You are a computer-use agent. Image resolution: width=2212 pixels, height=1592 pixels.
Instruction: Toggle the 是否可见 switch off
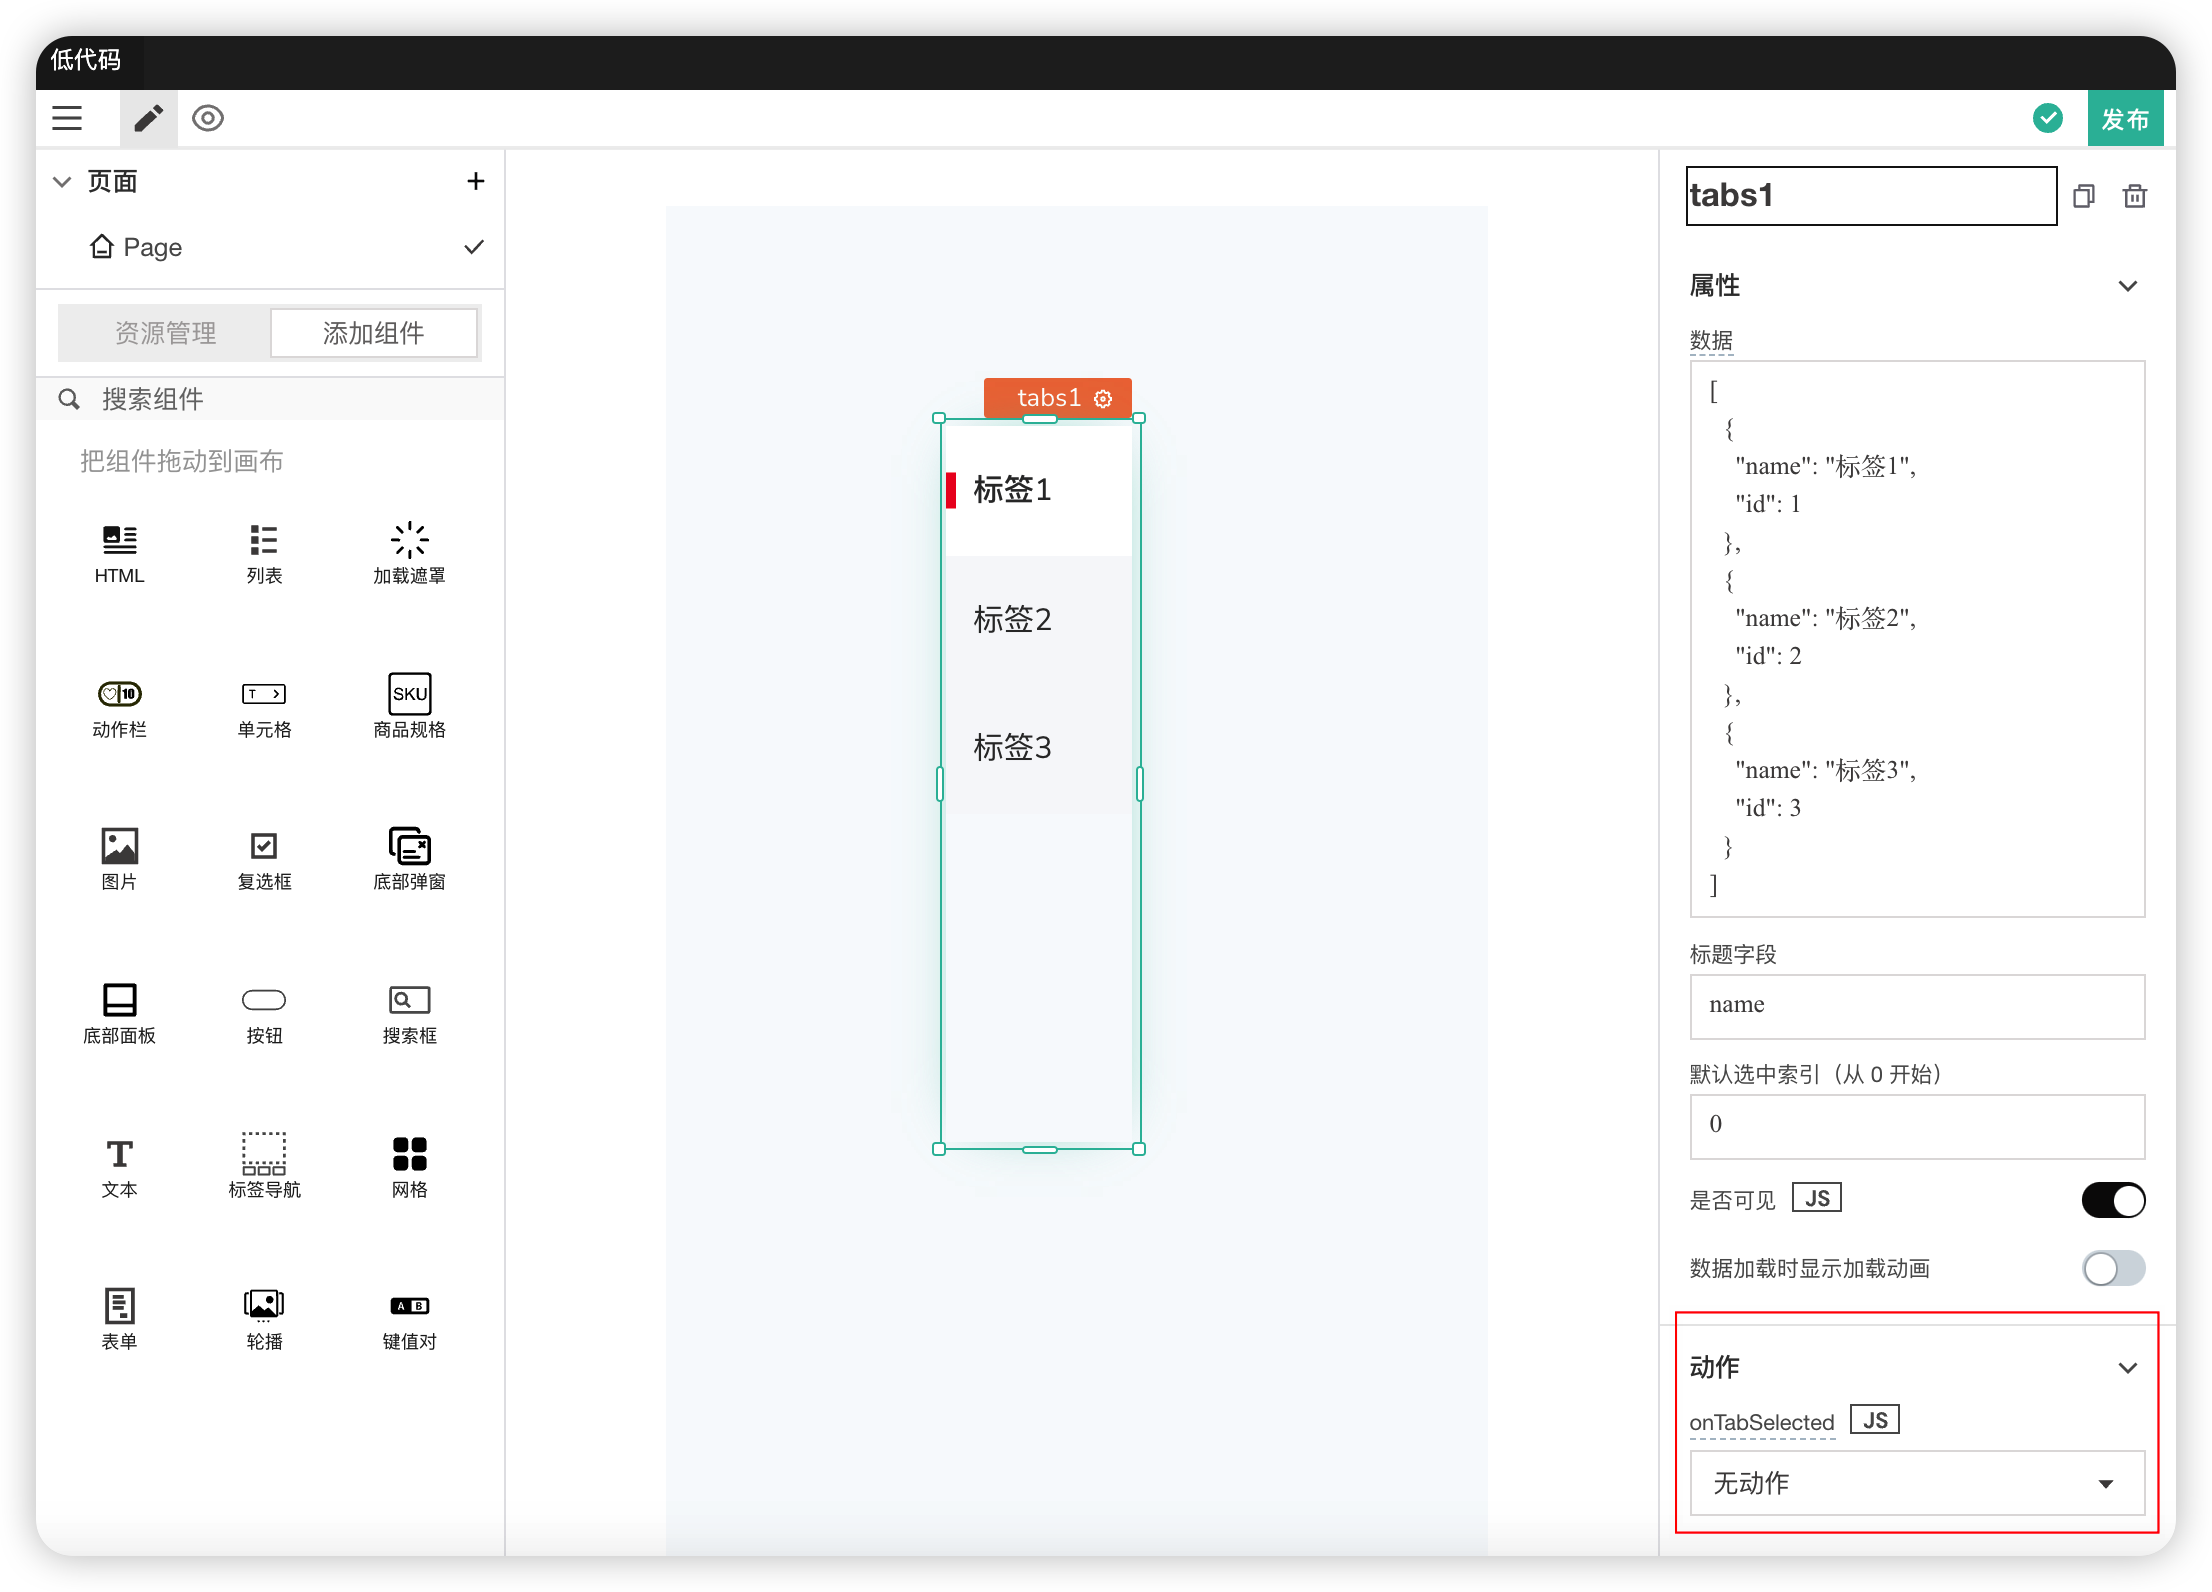[x=2112, y=1200]
